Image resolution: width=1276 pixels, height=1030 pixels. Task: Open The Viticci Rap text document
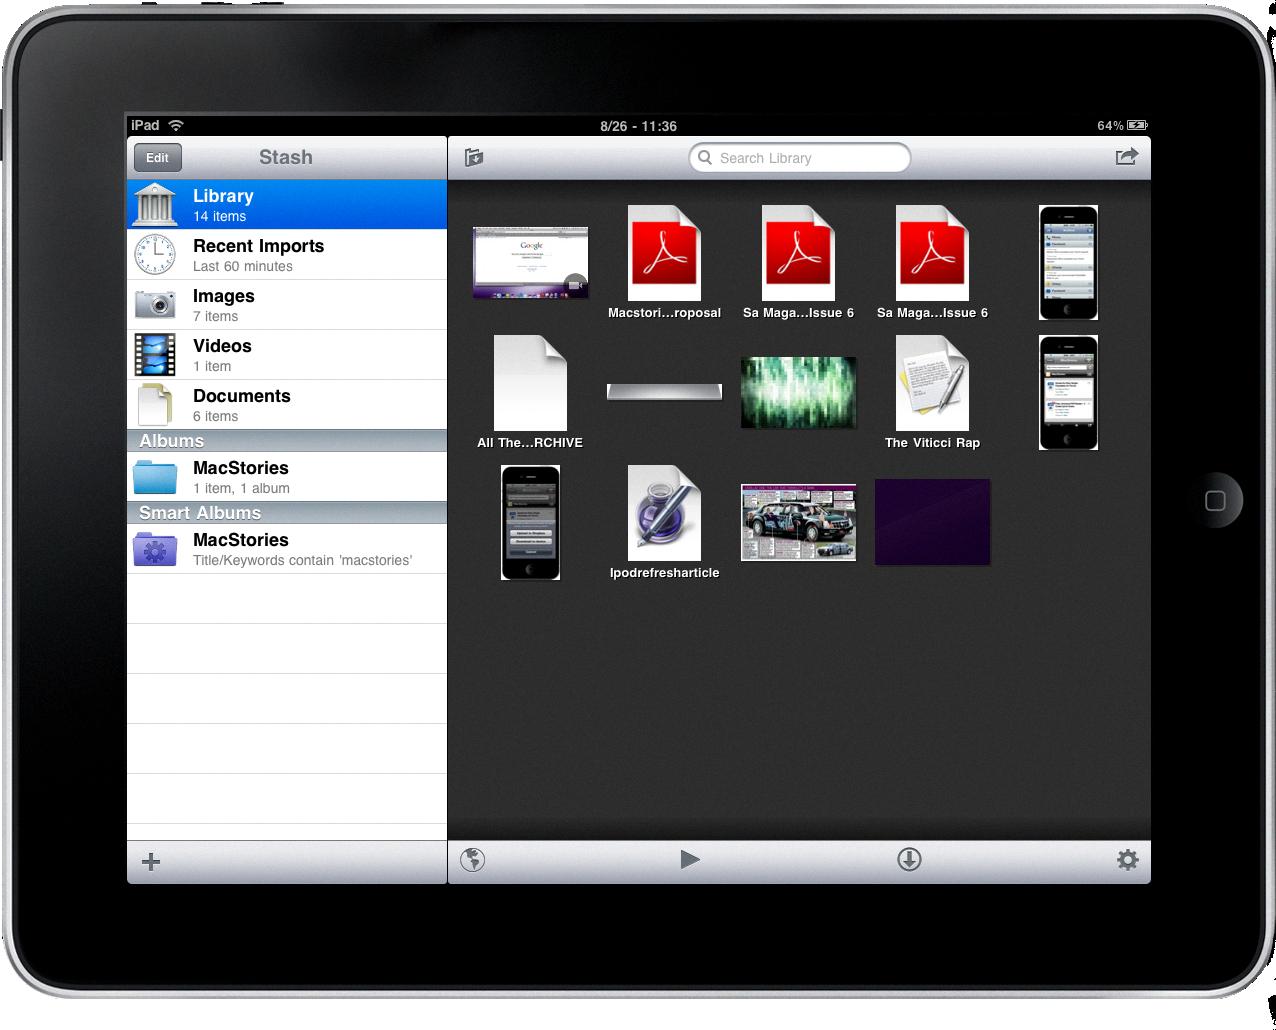(932, 392)
